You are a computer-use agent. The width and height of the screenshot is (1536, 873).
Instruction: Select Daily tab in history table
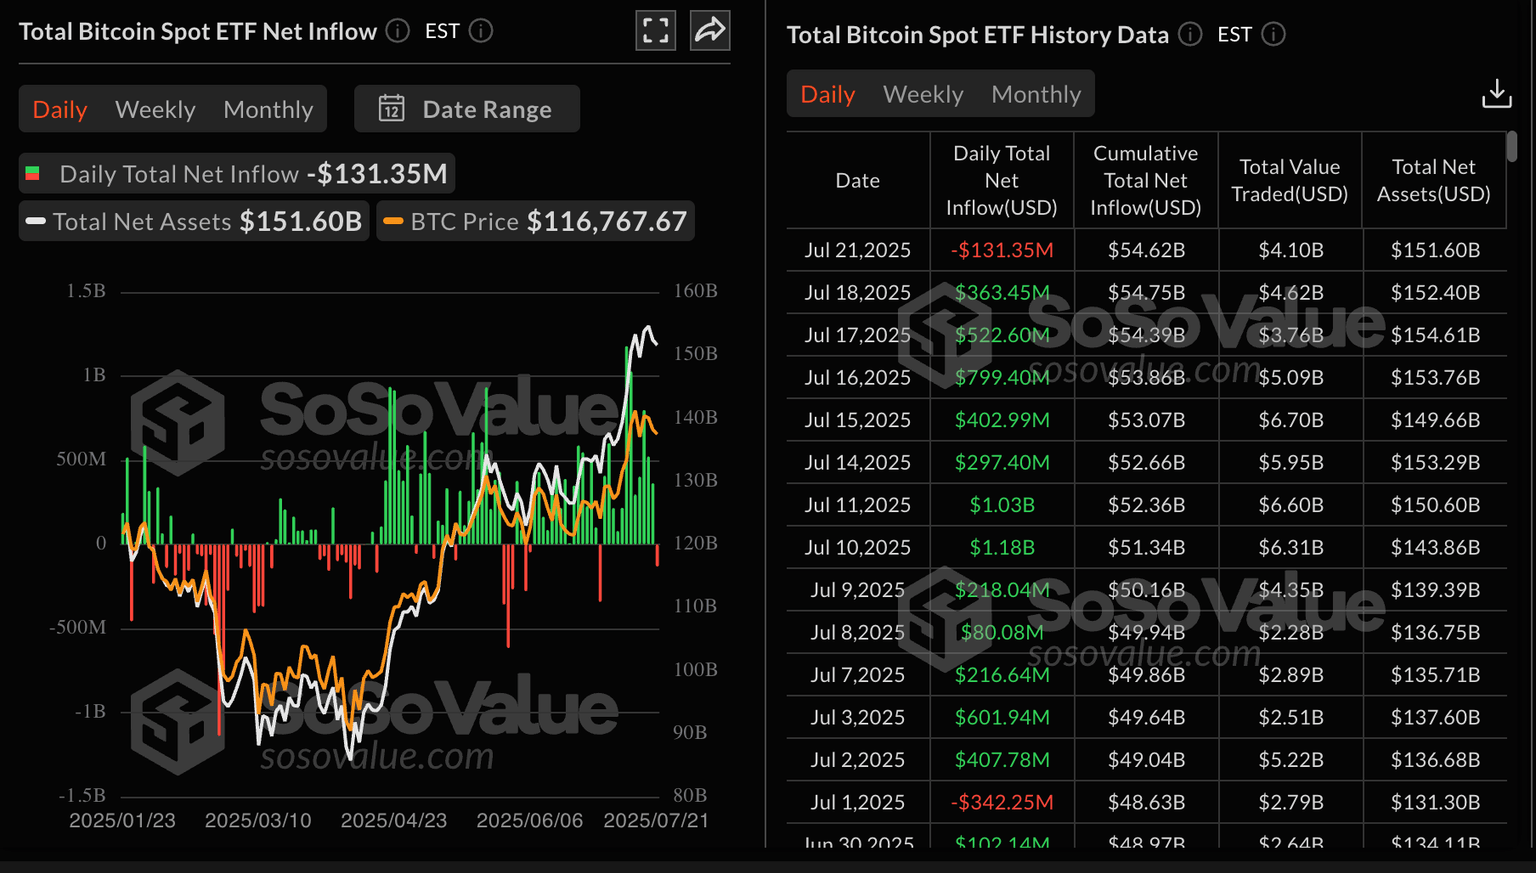(x=828, y=94)
